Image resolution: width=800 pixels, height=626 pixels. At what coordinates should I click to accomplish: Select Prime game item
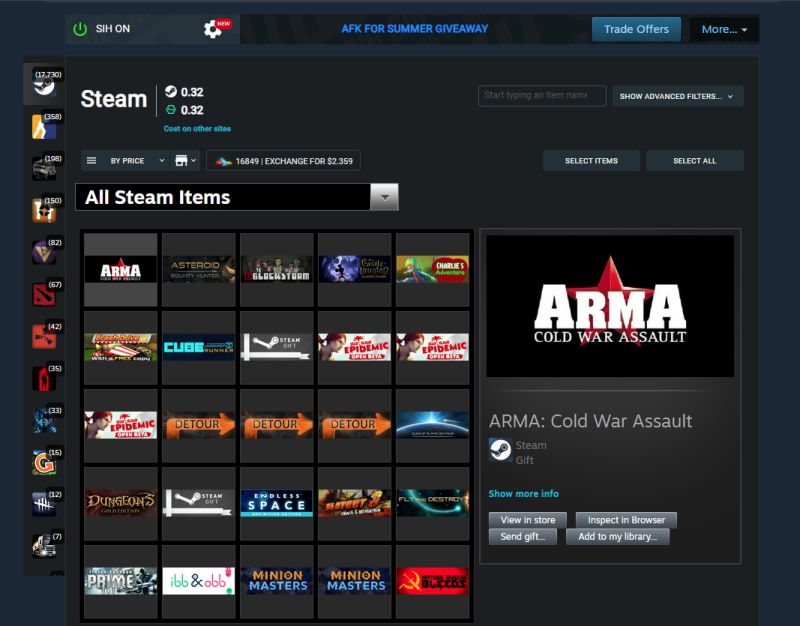120,582
